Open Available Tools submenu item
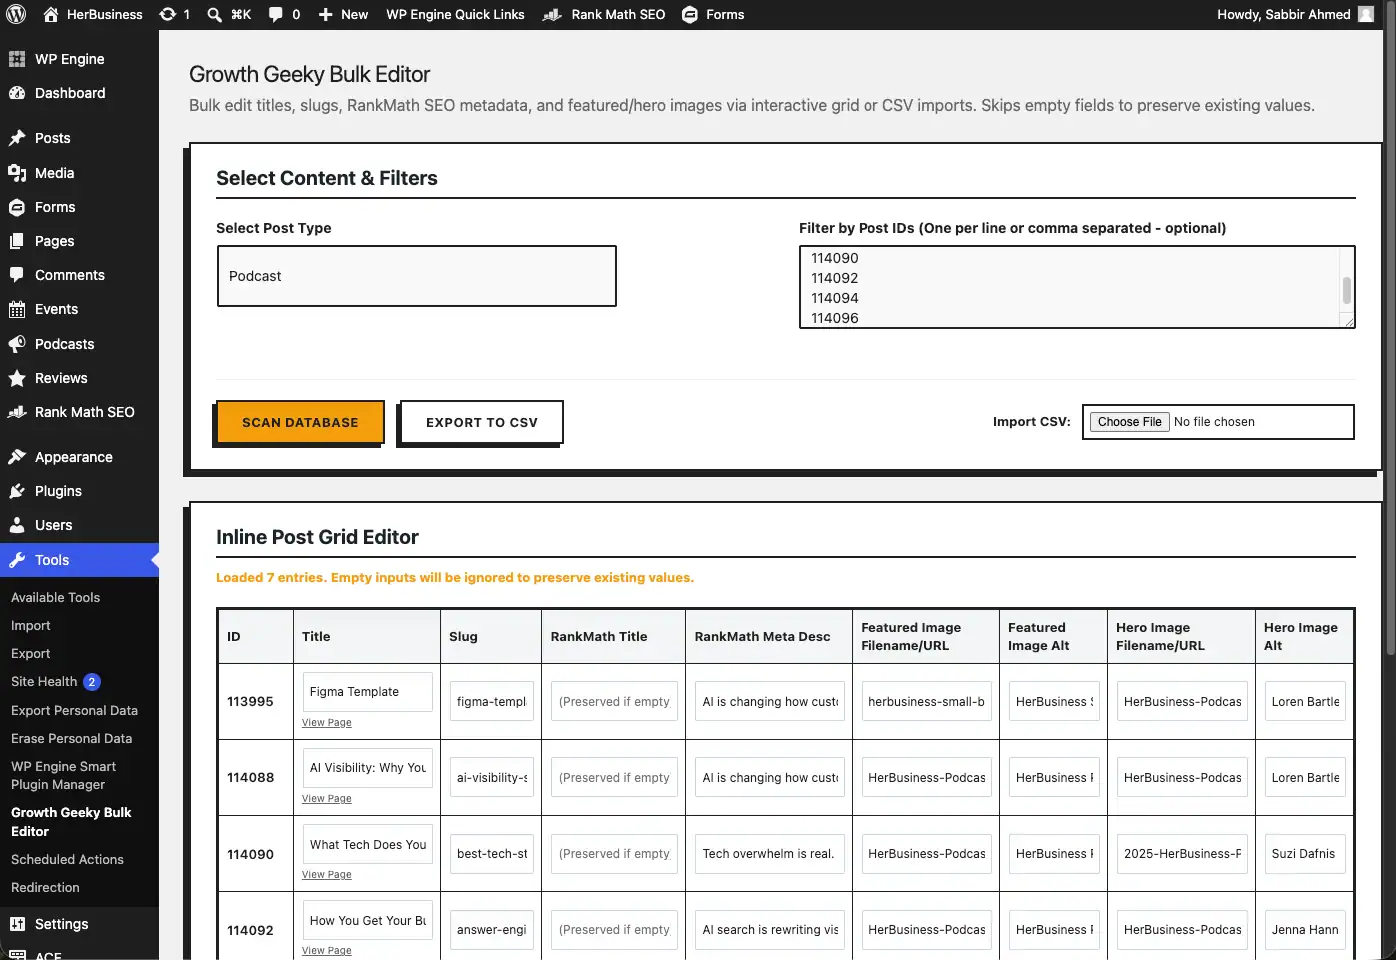Screen dimensions: 1396x960 click(55, 597)
